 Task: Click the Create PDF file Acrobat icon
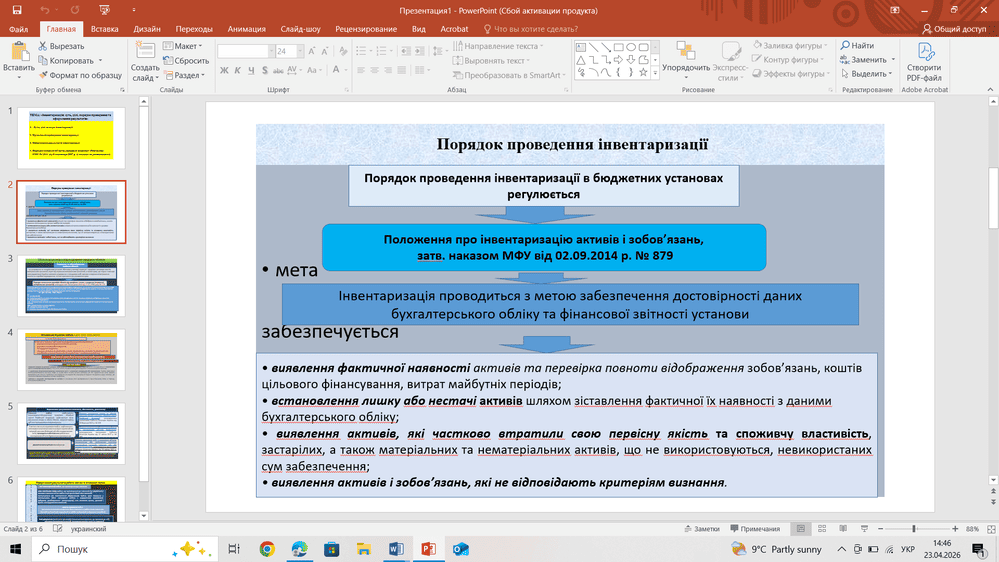pos(924,61)
